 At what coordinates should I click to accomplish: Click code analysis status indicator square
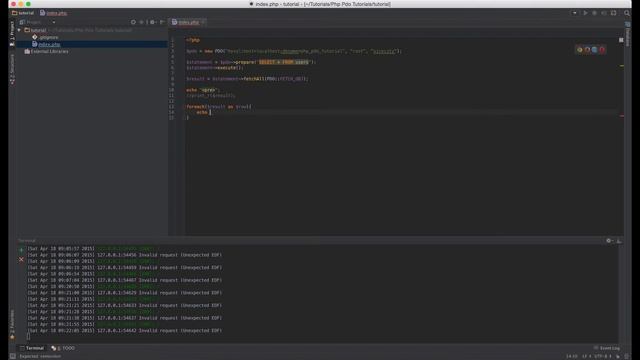coord(621,40)
